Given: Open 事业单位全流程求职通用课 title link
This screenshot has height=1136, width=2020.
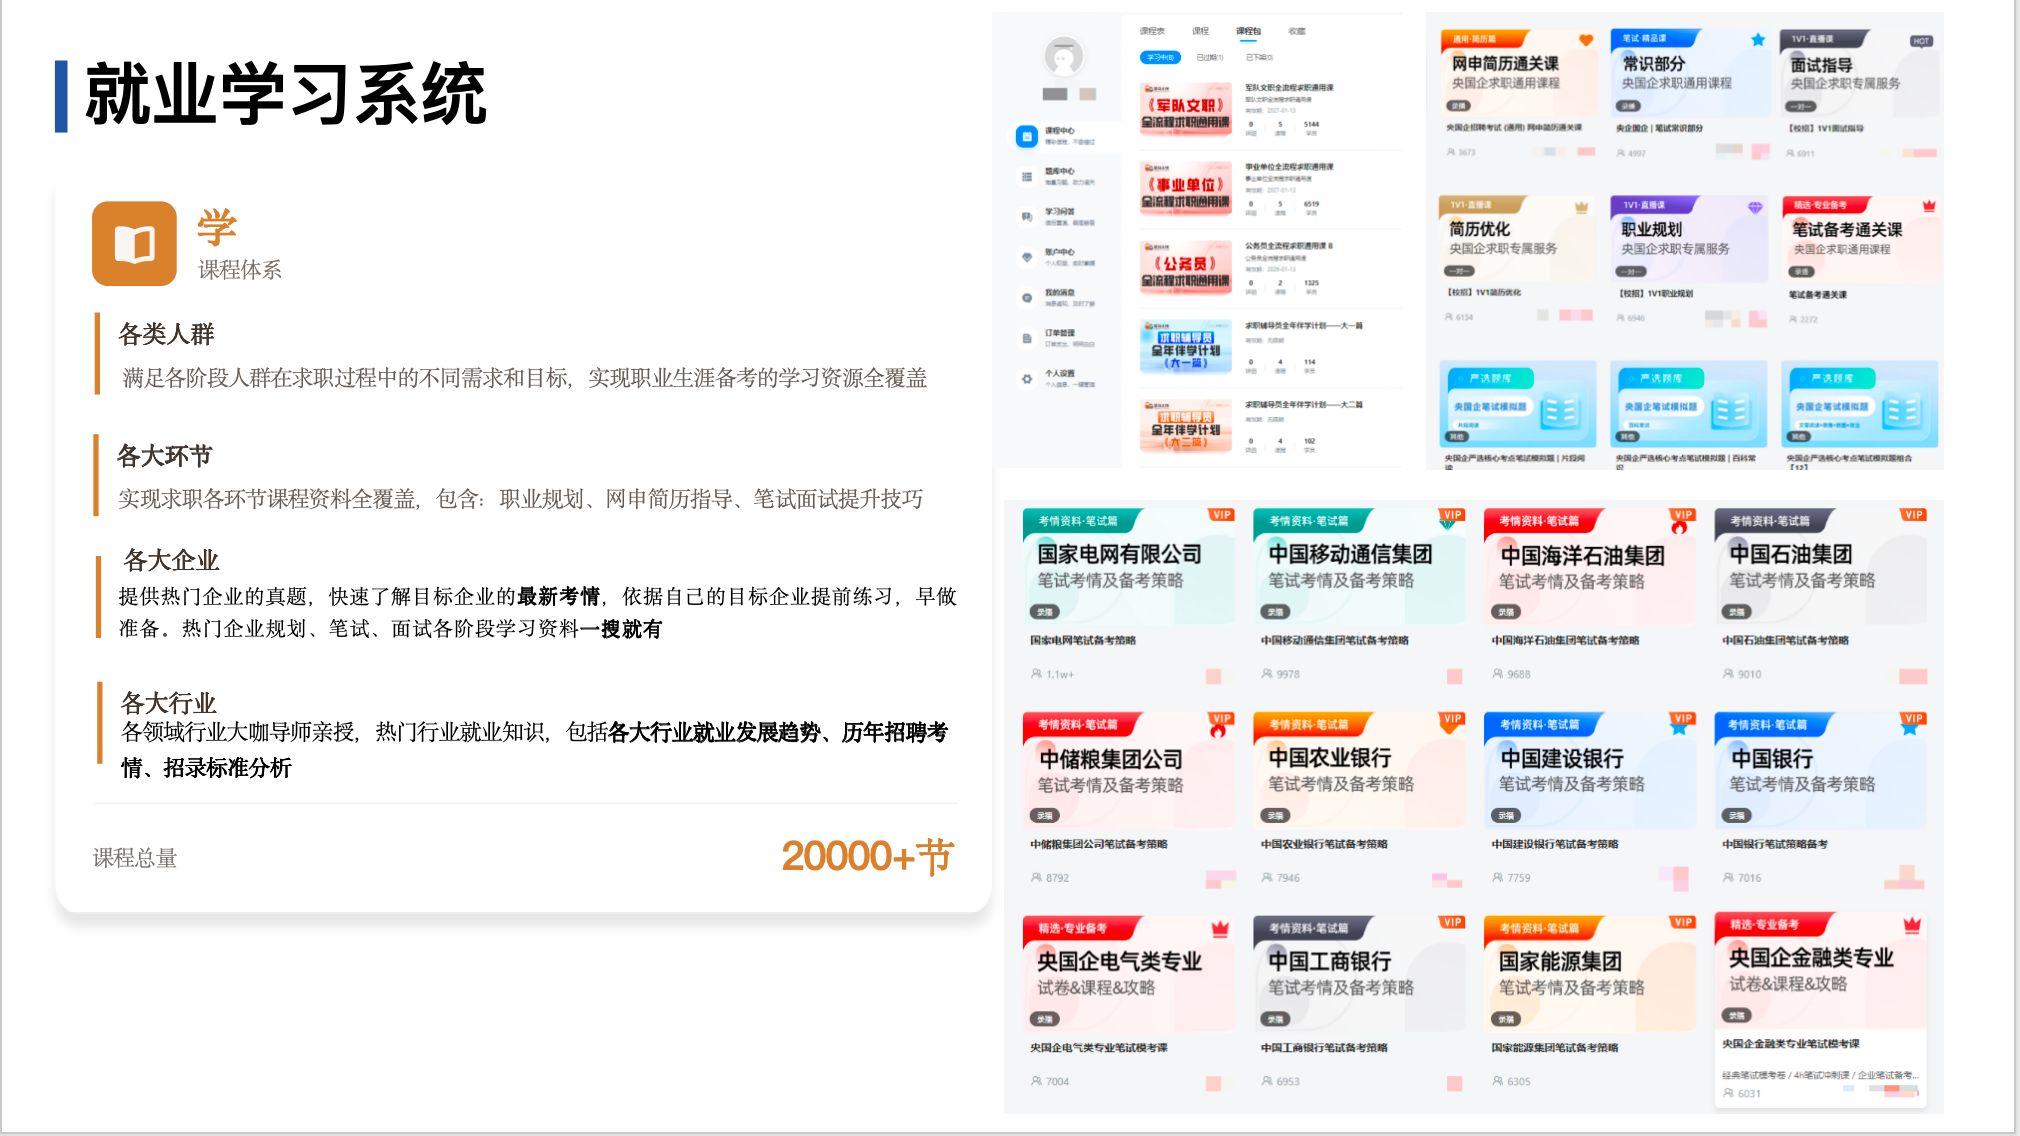Looking at the screenshot, I should [1289, 167].
